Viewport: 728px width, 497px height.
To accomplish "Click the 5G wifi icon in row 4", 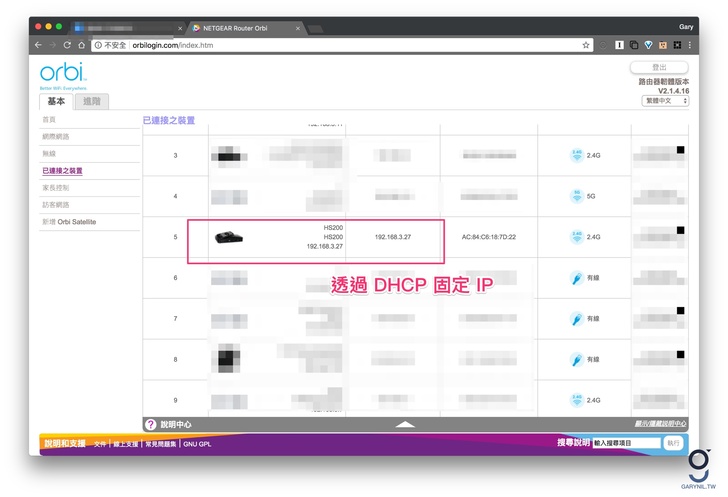I will click(x=577, y=196).
